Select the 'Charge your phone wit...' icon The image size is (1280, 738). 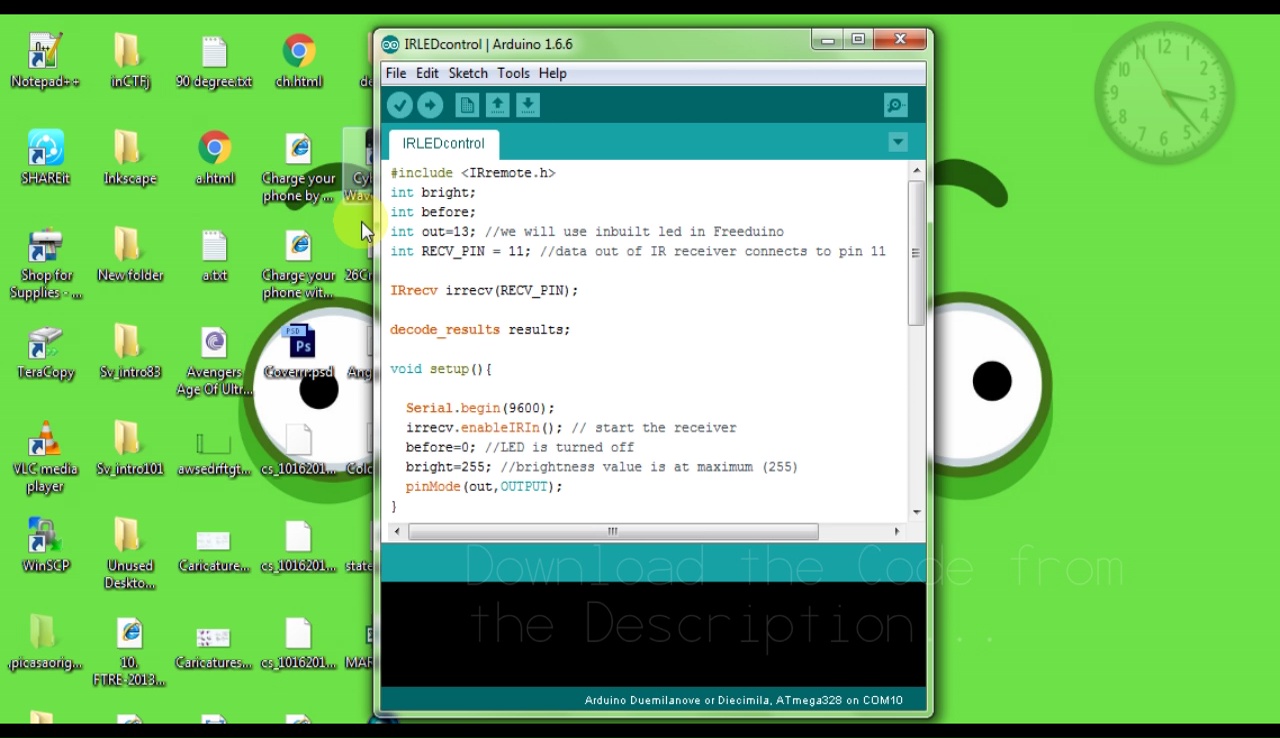coord(298,265)
